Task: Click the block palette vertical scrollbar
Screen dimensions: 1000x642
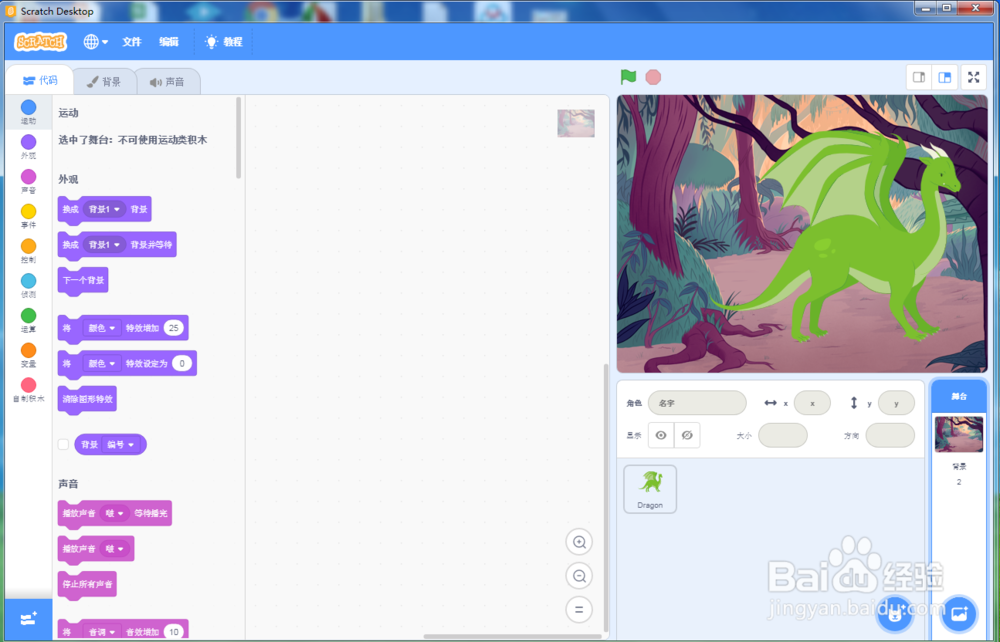Action: (x=239, y=138)
